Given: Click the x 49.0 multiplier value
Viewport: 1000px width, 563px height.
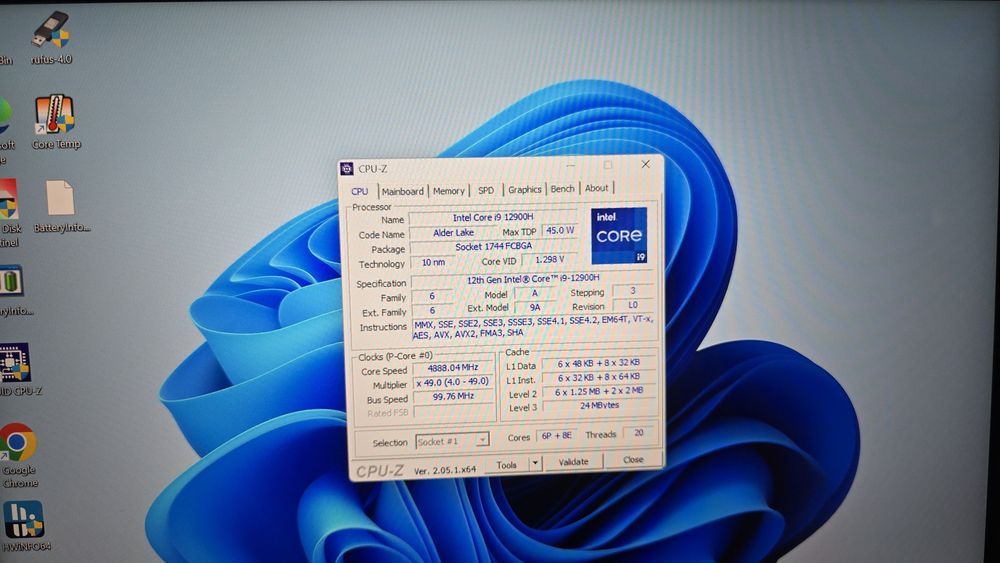Looking at the screenshot, I should [453, 382].
